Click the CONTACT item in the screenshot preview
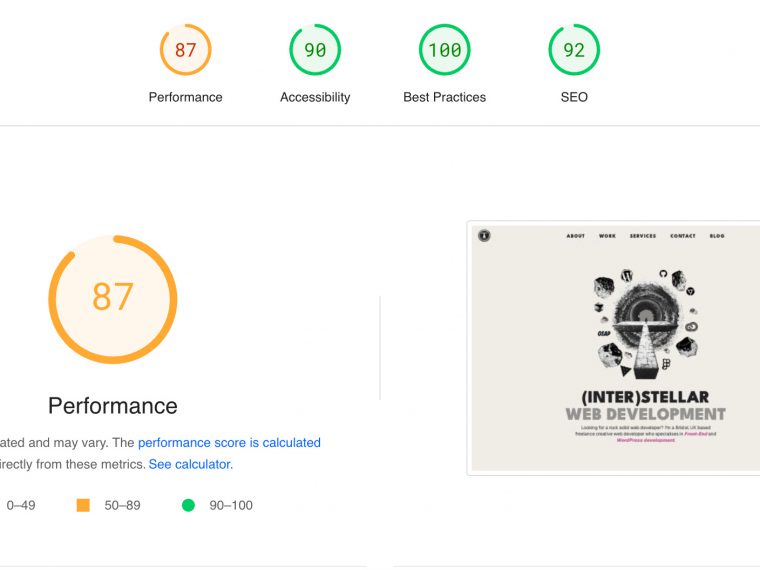Image resolution: width=760 pixels, height=570 pixels. pos(683,236)
